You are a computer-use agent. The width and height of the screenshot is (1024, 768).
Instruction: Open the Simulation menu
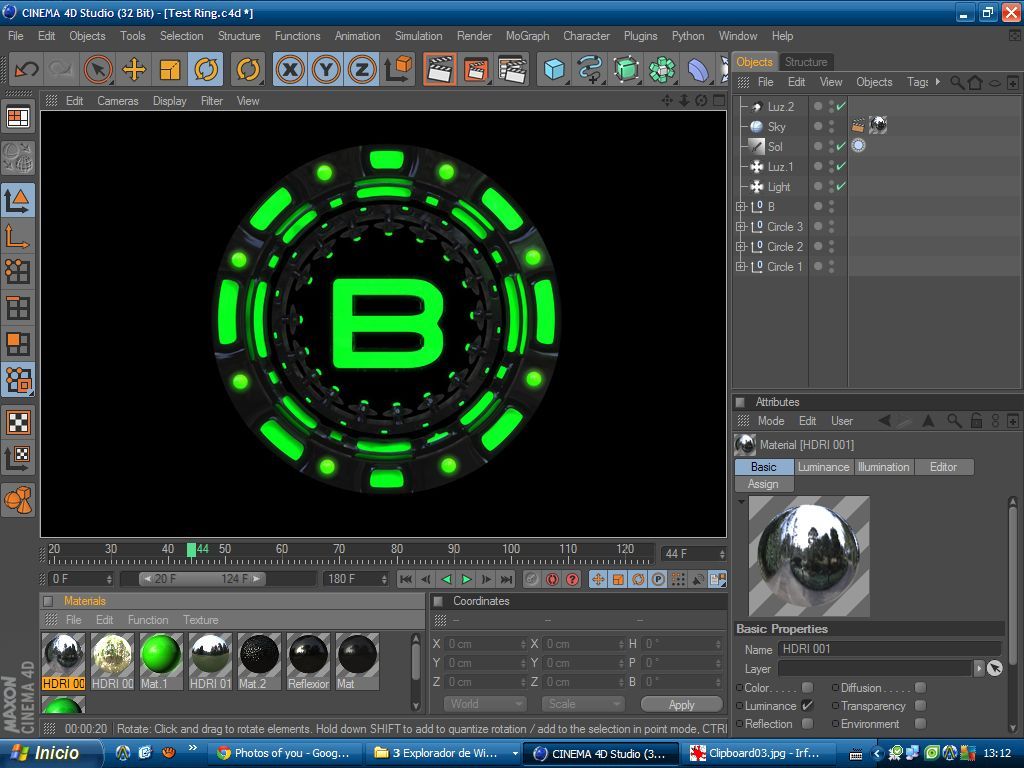coord(418,36)
